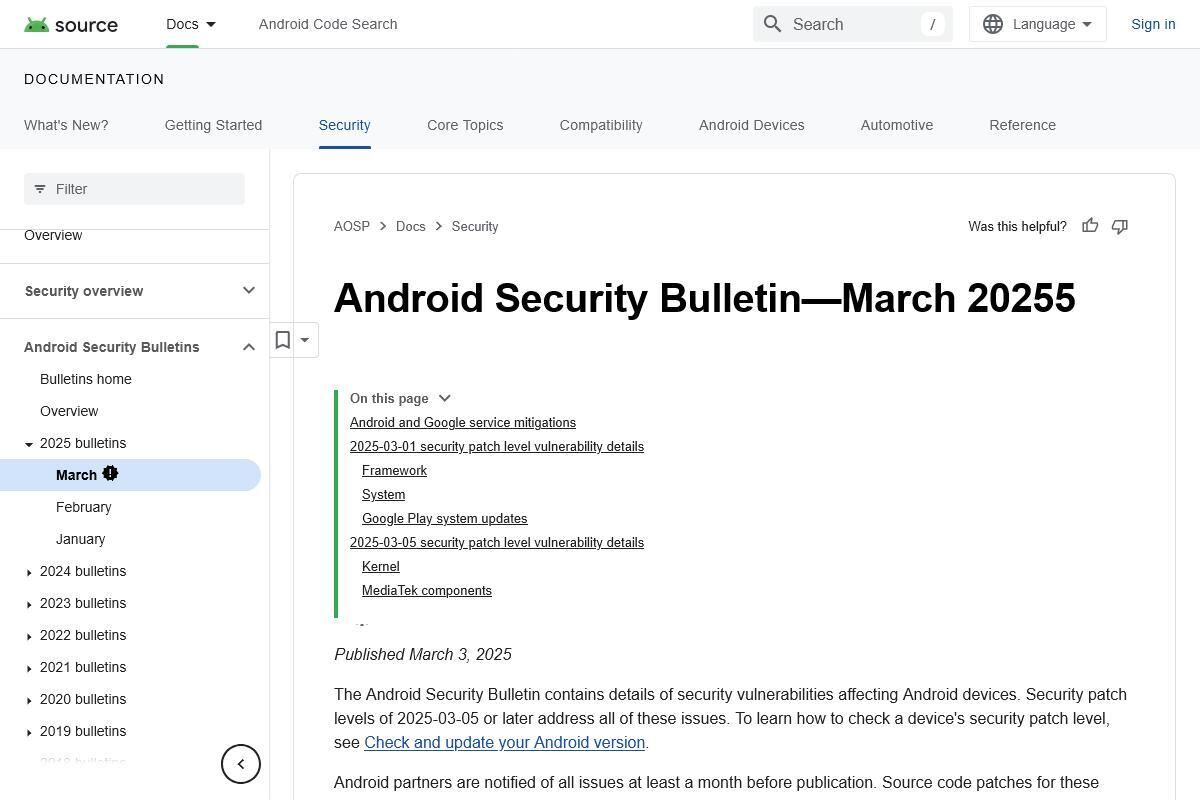The height and width of the screenshot is (800, 1200).
Task: Collapse the side navigation with arrow button
Action: (241, 764)
